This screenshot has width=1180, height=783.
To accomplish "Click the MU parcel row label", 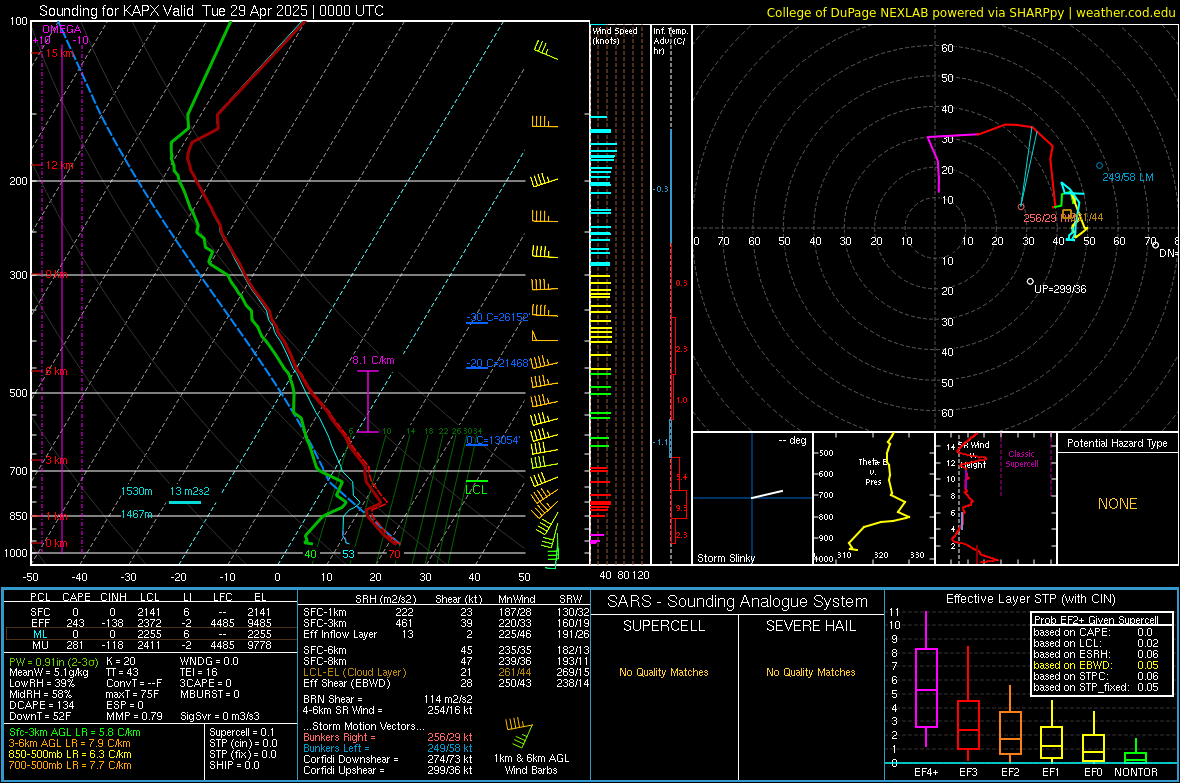I will 40,645.
